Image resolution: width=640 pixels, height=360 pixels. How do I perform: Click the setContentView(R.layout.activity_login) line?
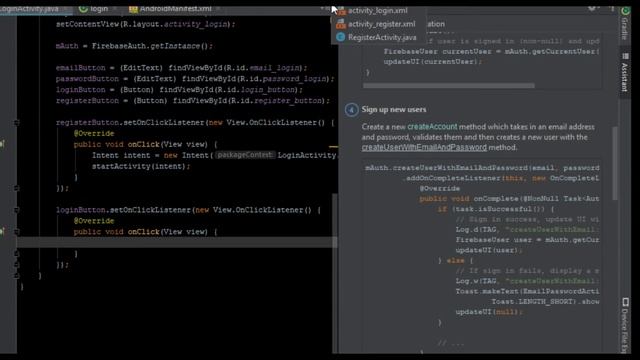146,24
